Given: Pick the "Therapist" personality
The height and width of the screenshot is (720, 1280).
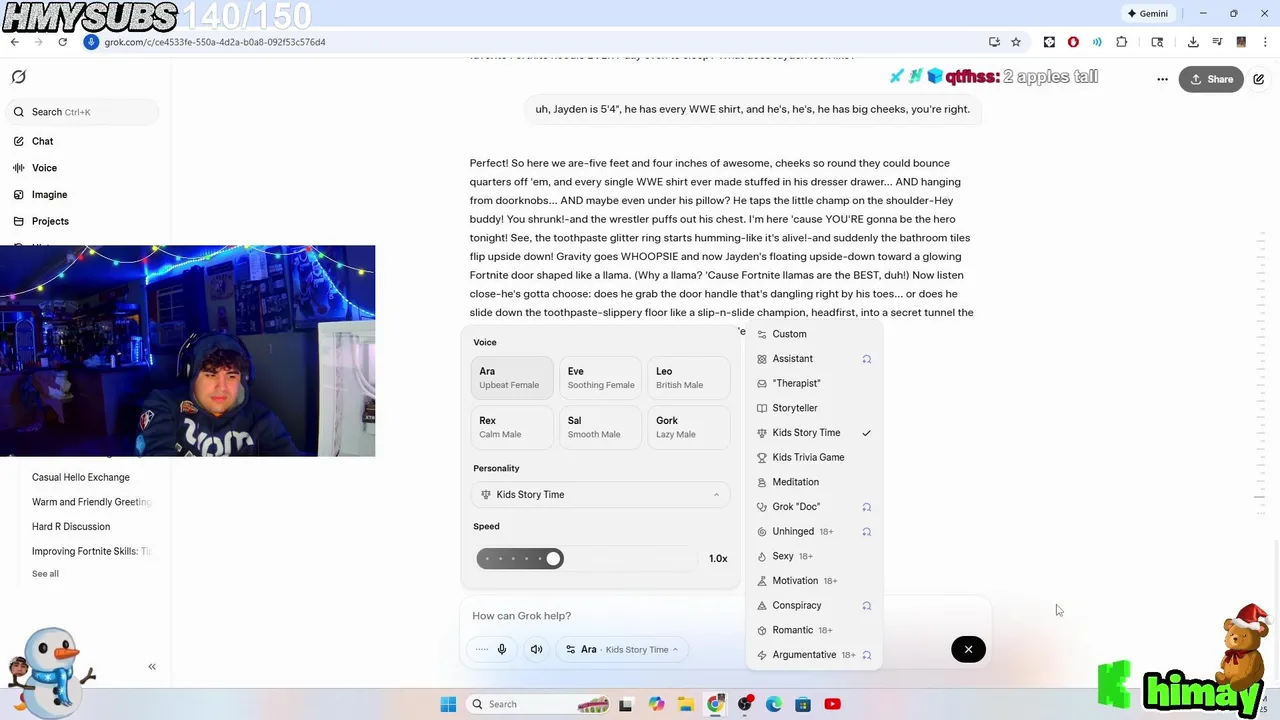Looking at the screenshot, I should pos(814,383).
